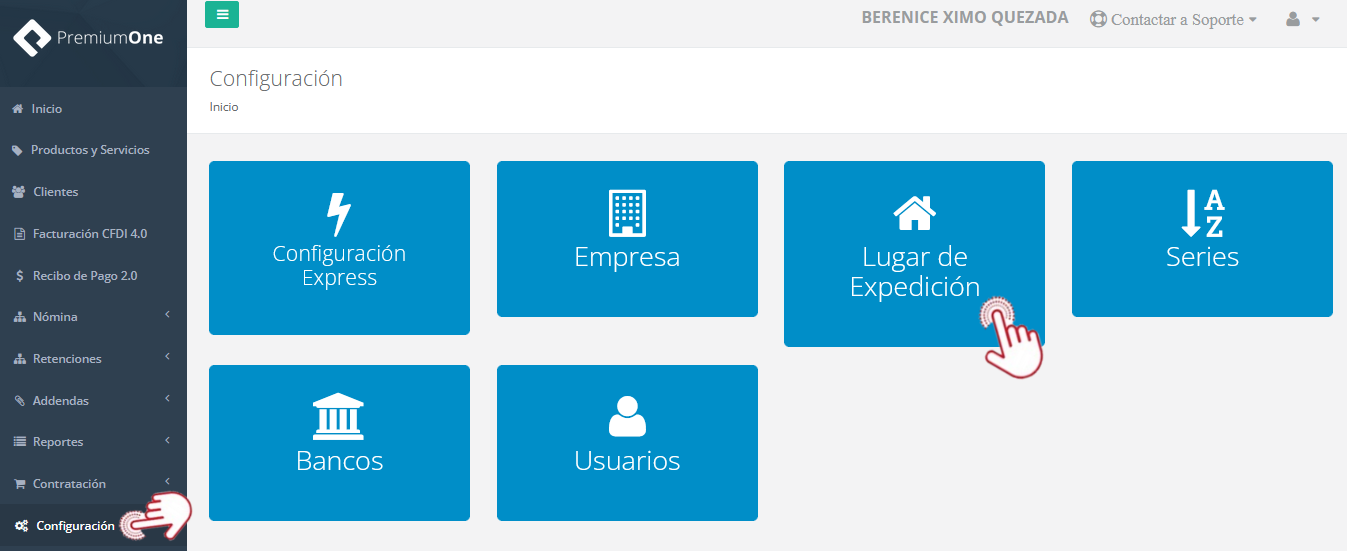Open the Series A-Z sort icon
1353x551 pixels.
coord(1202,213)
